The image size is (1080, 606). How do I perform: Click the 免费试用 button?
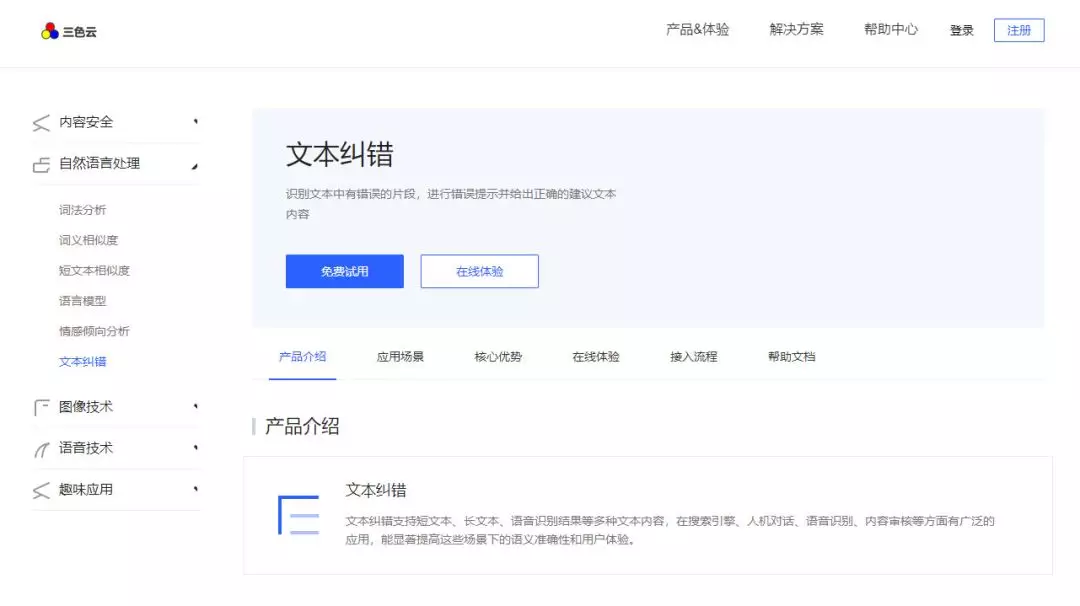344,271
